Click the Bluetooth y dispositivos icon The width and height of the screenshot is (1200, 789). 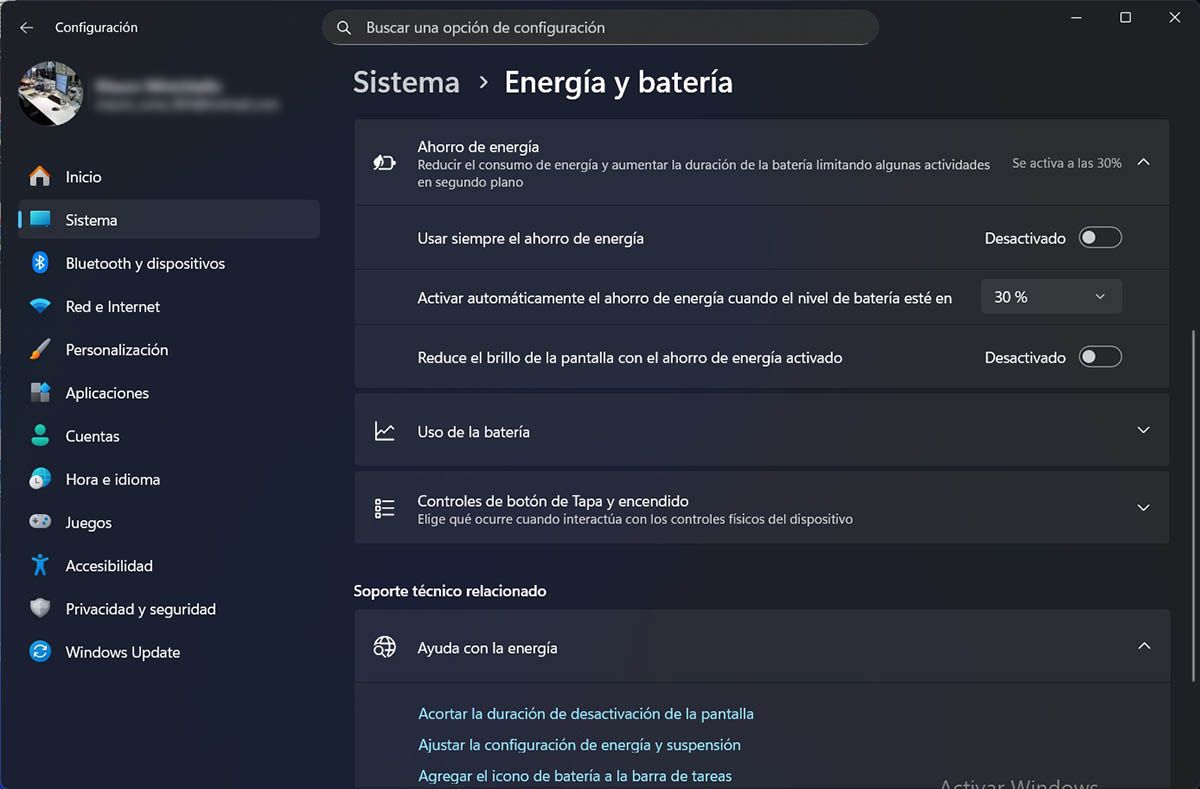(x=40, y=263)
